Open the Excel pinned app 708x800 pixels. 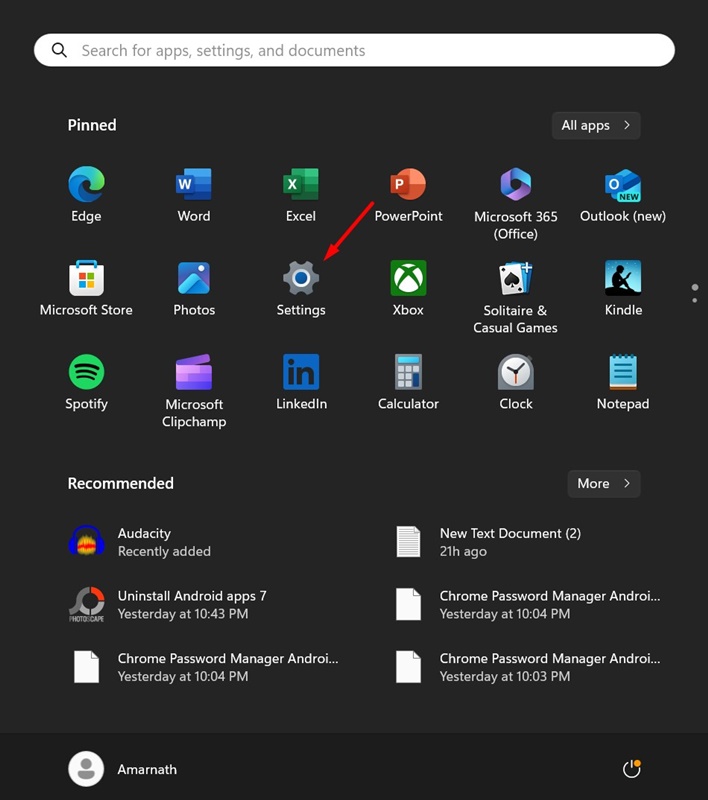[301, 184]
